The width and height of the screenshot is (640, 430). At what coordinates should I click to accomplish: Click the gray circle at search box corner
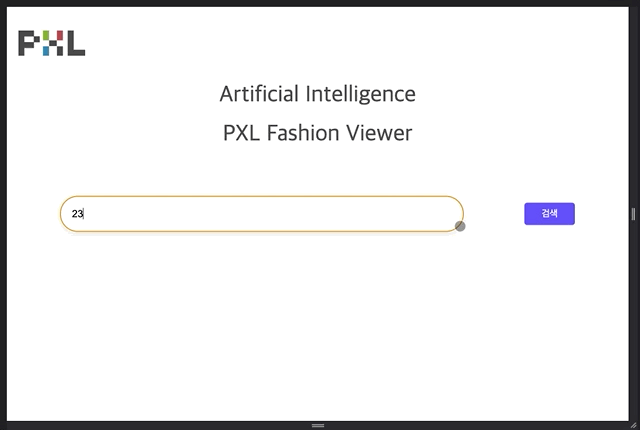click(x=460, y=226)
